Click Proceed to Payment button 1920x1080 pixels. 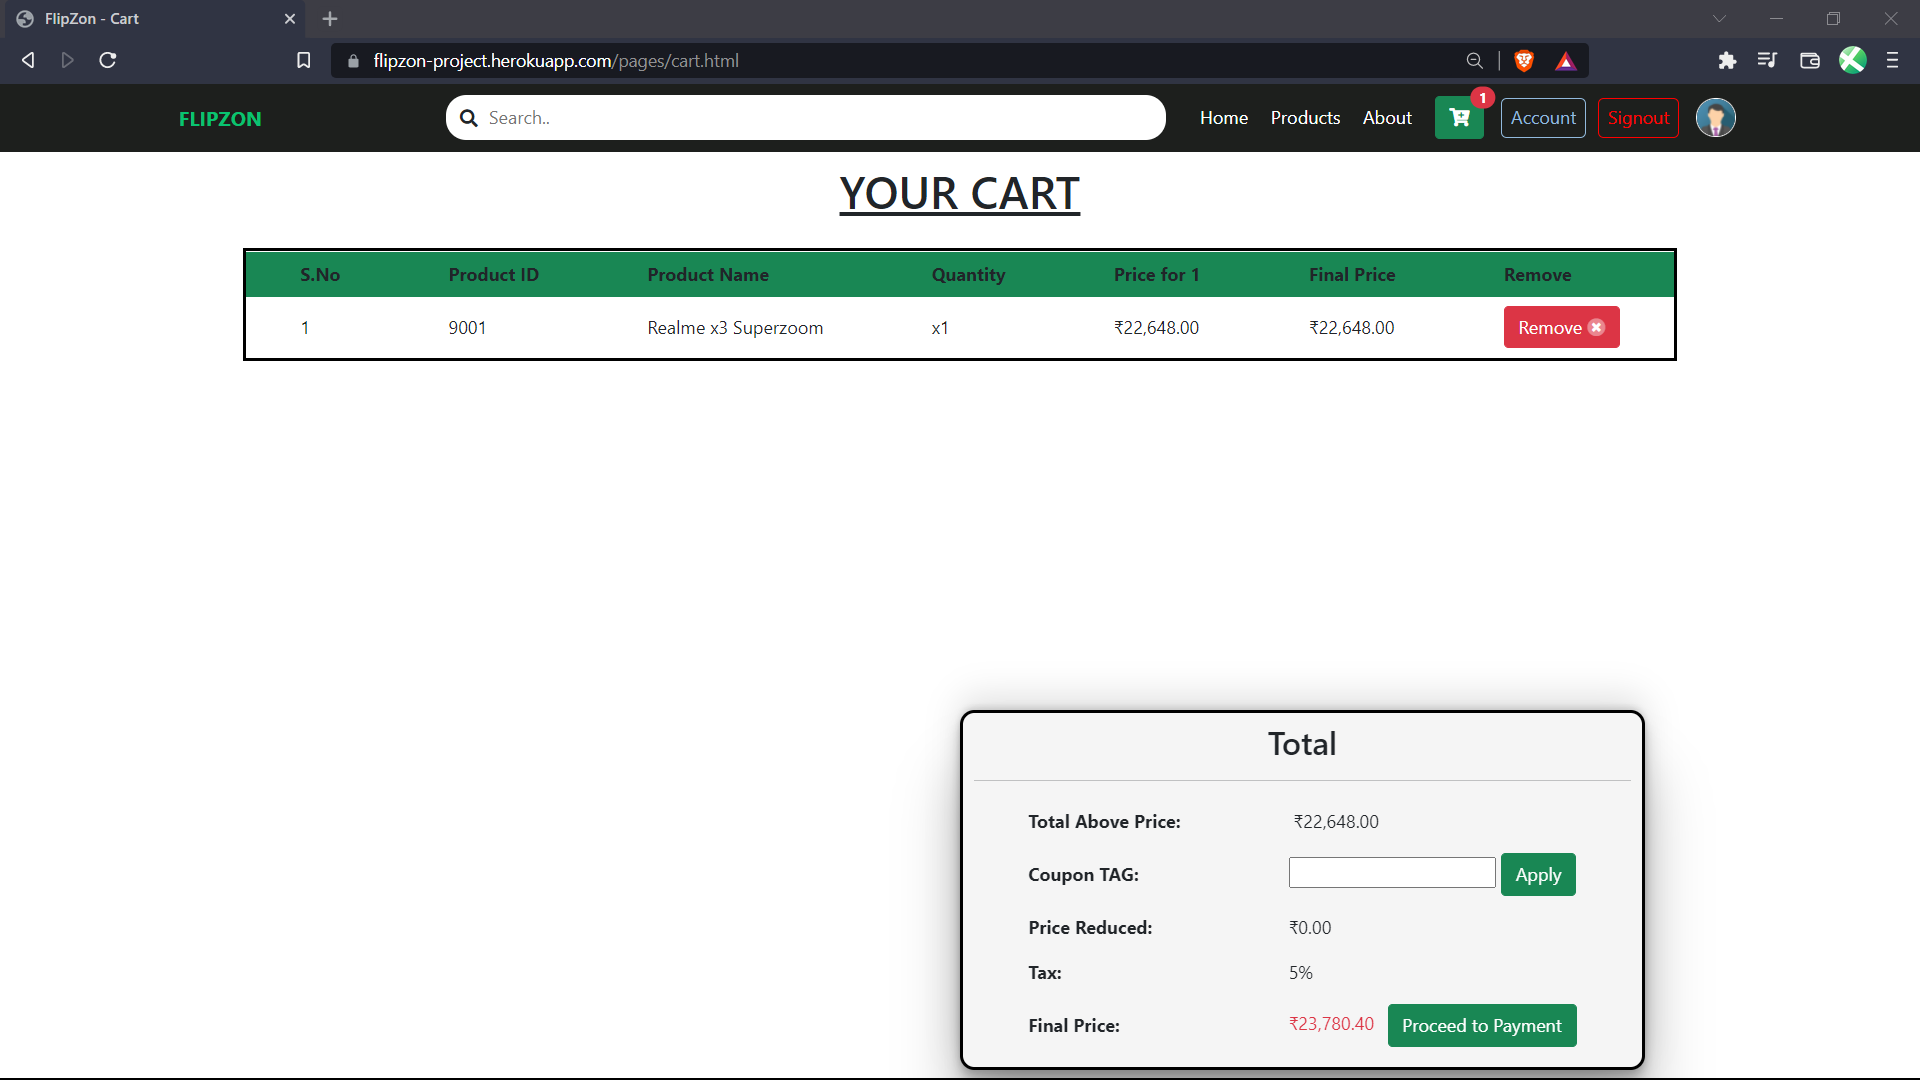[1482, 1025]
